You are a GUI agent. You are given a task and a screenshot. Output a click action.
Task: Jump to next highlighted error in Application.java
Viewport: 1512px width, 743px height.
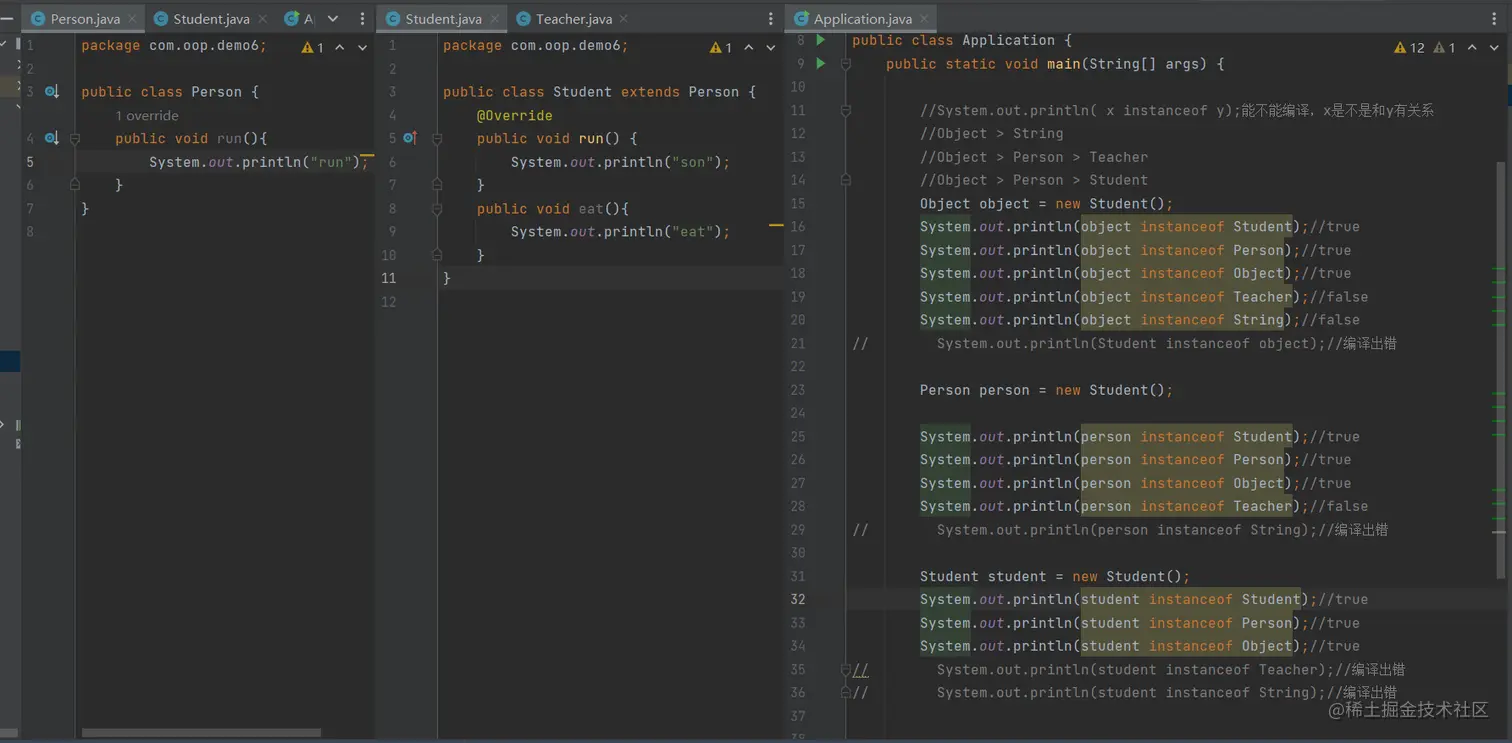(x=1494, y=48)
